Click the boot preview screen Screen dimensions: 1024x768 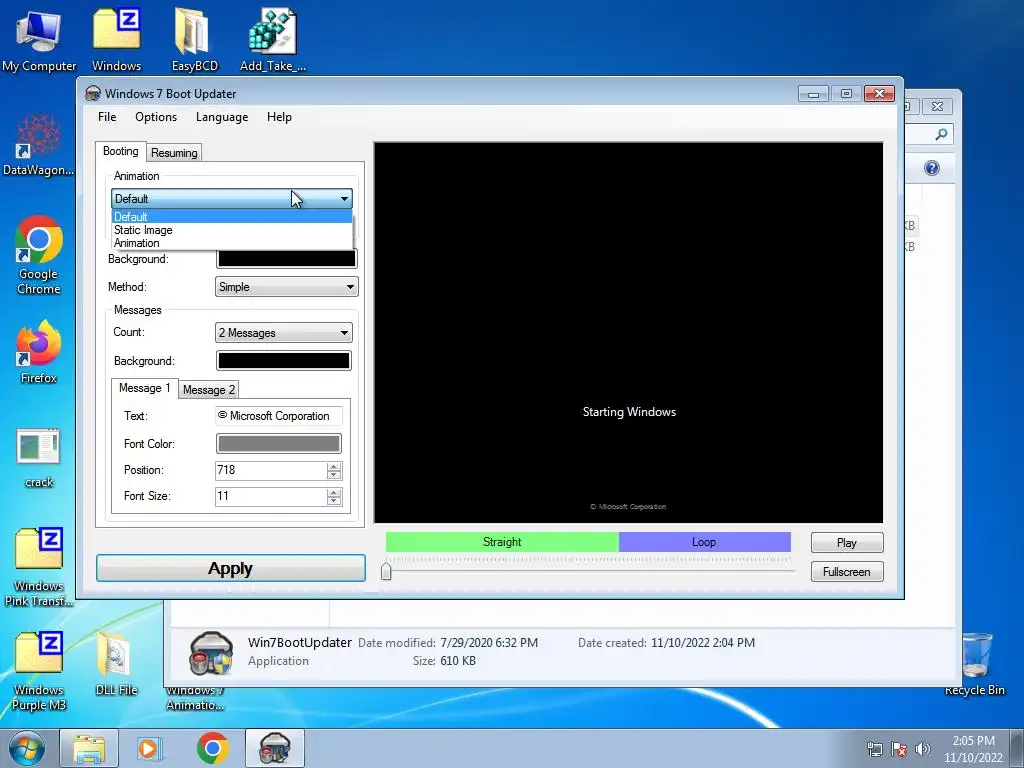click(628, 332)
